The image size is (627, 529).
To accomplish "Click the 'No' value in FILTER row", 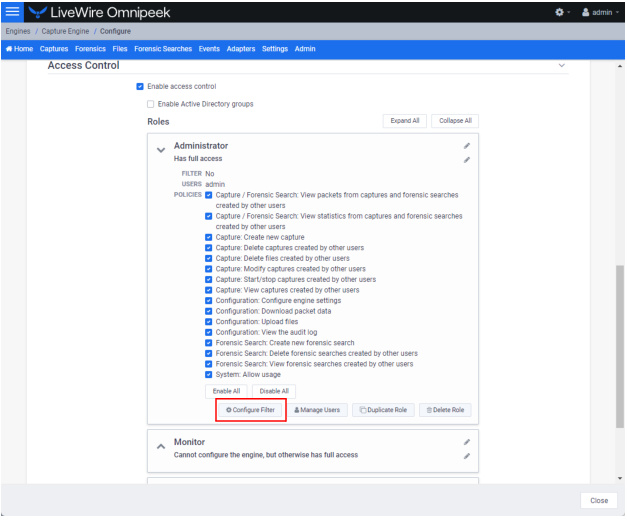I will [x=210, y=174].
